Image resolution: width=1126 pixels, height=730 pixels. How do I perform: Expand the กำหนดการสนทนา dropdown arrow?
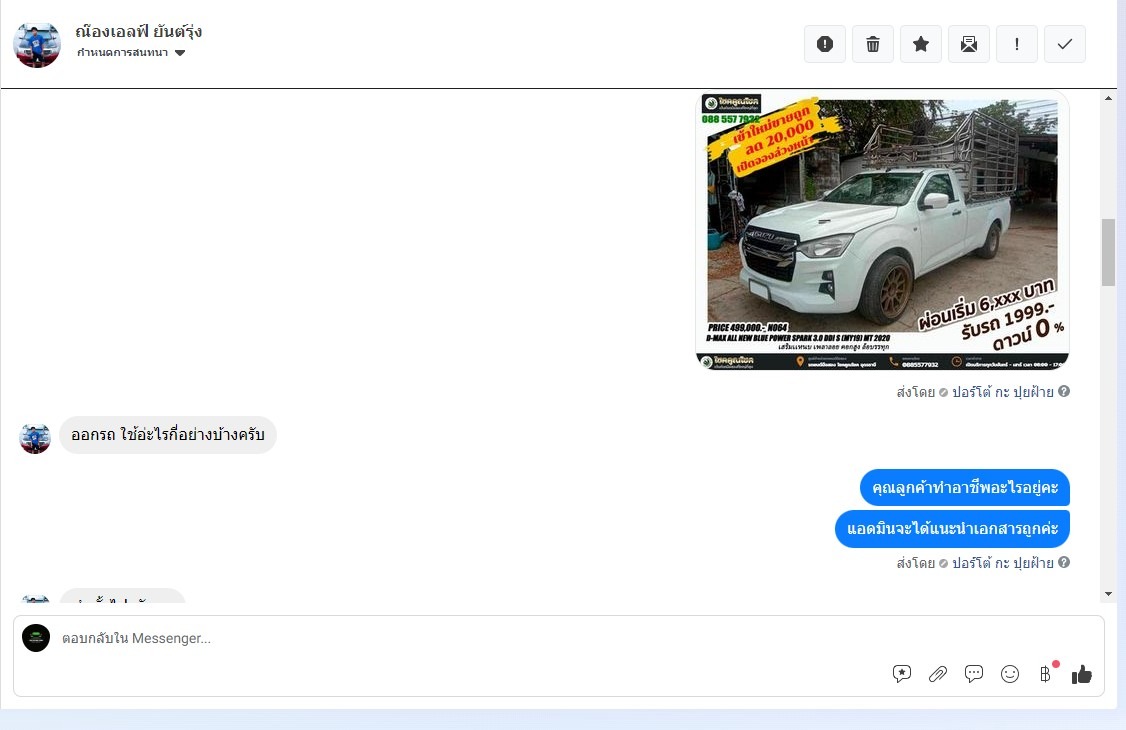tap(180, 52)
